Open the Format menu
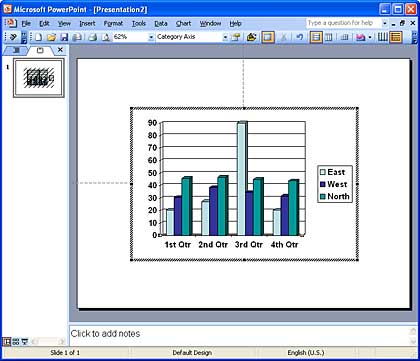The width and height of the screenshot is (420, 361). (113, 24)
